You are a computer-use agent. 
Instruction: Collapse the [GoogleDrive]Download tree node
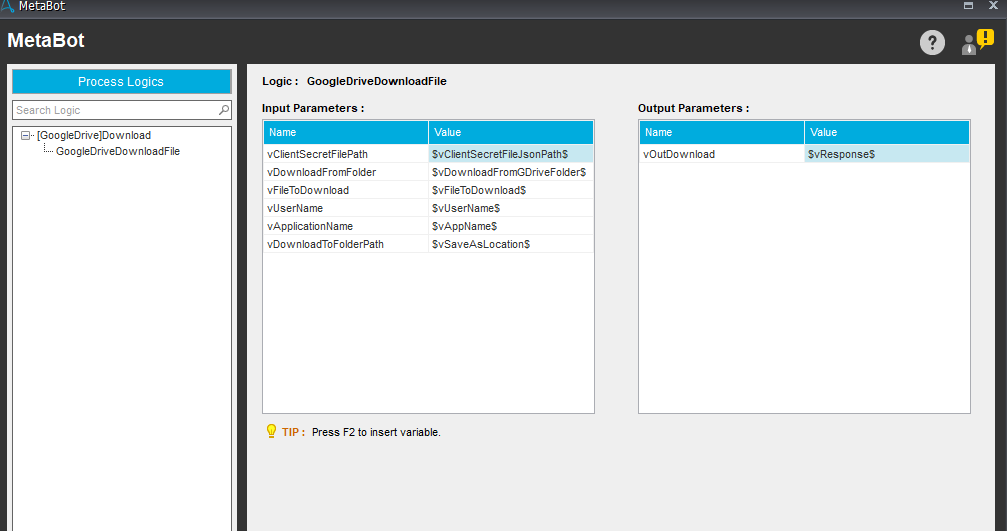pos(26,135)
